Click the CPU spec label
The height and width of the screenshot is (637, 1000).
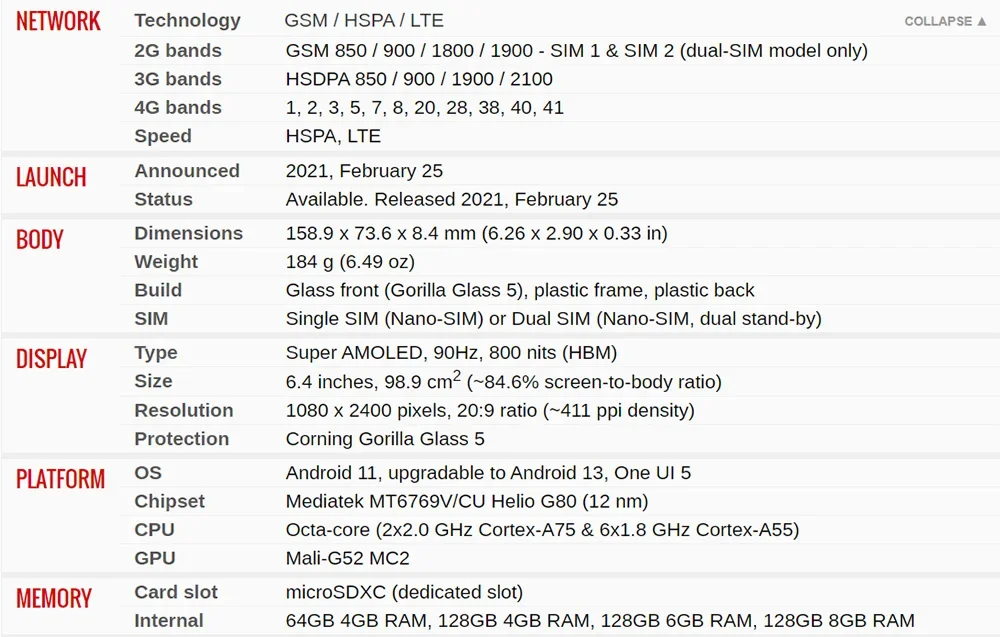155,530
